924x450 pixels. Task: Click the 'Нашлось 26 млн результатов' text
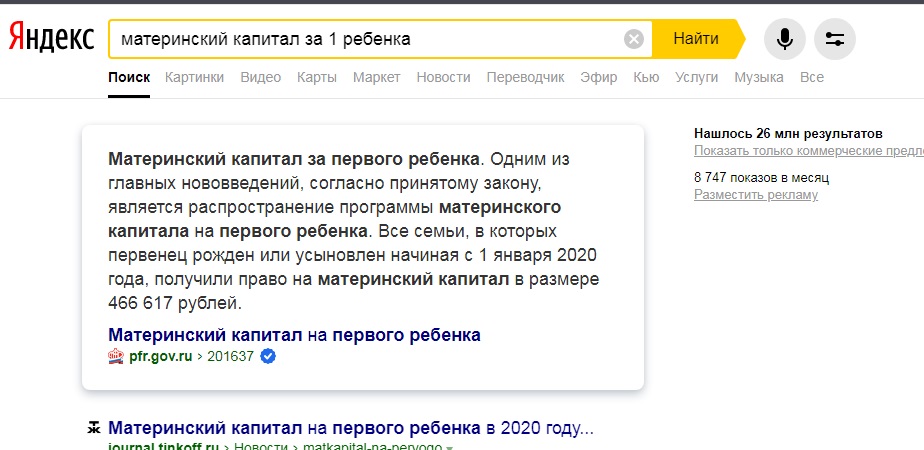pyautogui.click(x=788, y=133)
